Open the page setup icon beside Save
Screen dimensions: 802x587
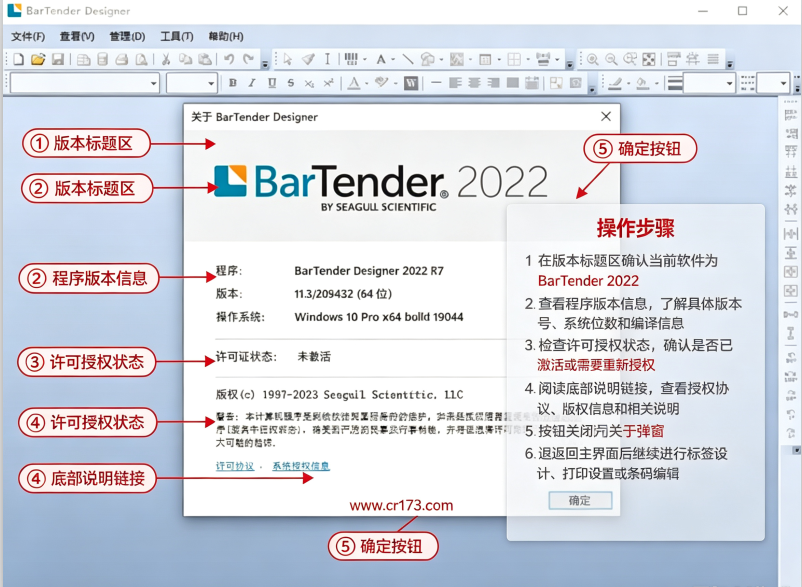[83, 59]
